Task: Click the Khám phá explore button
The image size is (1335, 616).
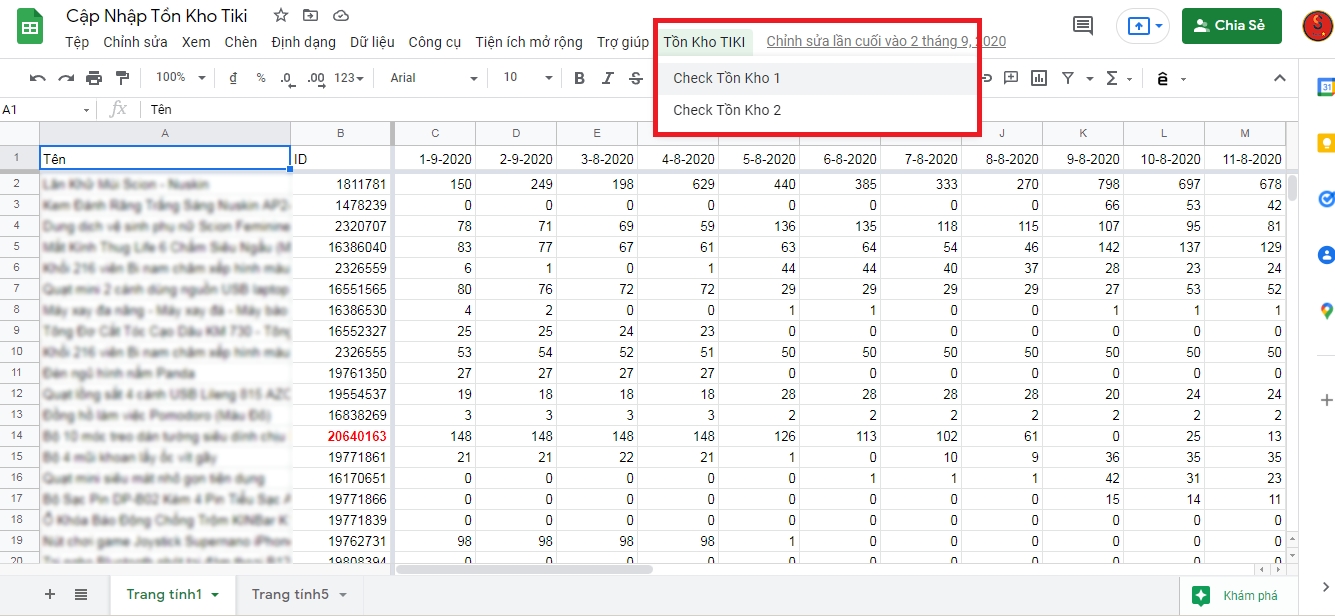Action: coord(1237,596)
